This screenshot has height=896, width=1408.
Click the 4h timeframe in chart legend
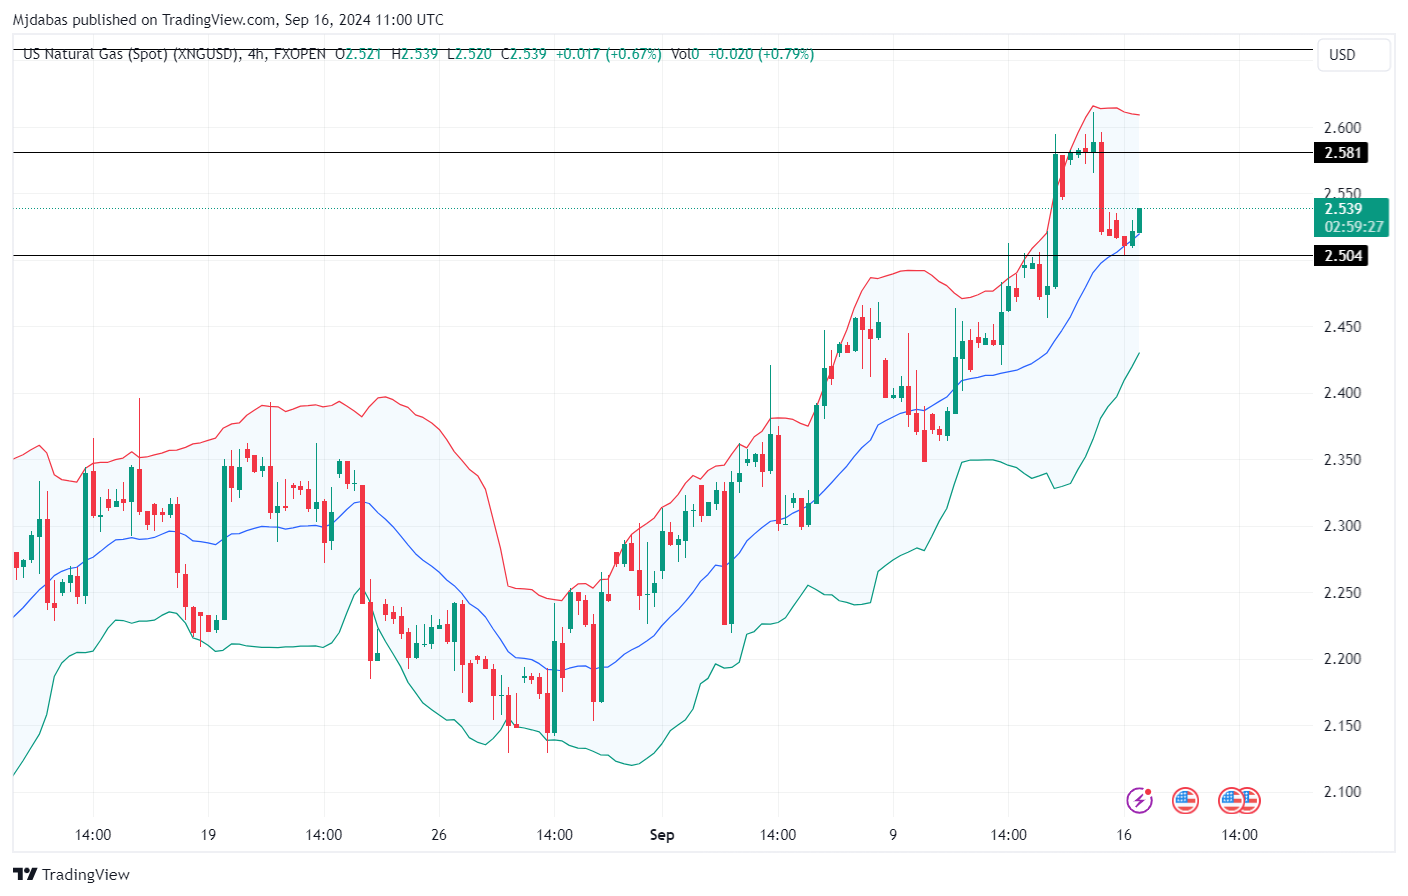[x=256, y=54]
